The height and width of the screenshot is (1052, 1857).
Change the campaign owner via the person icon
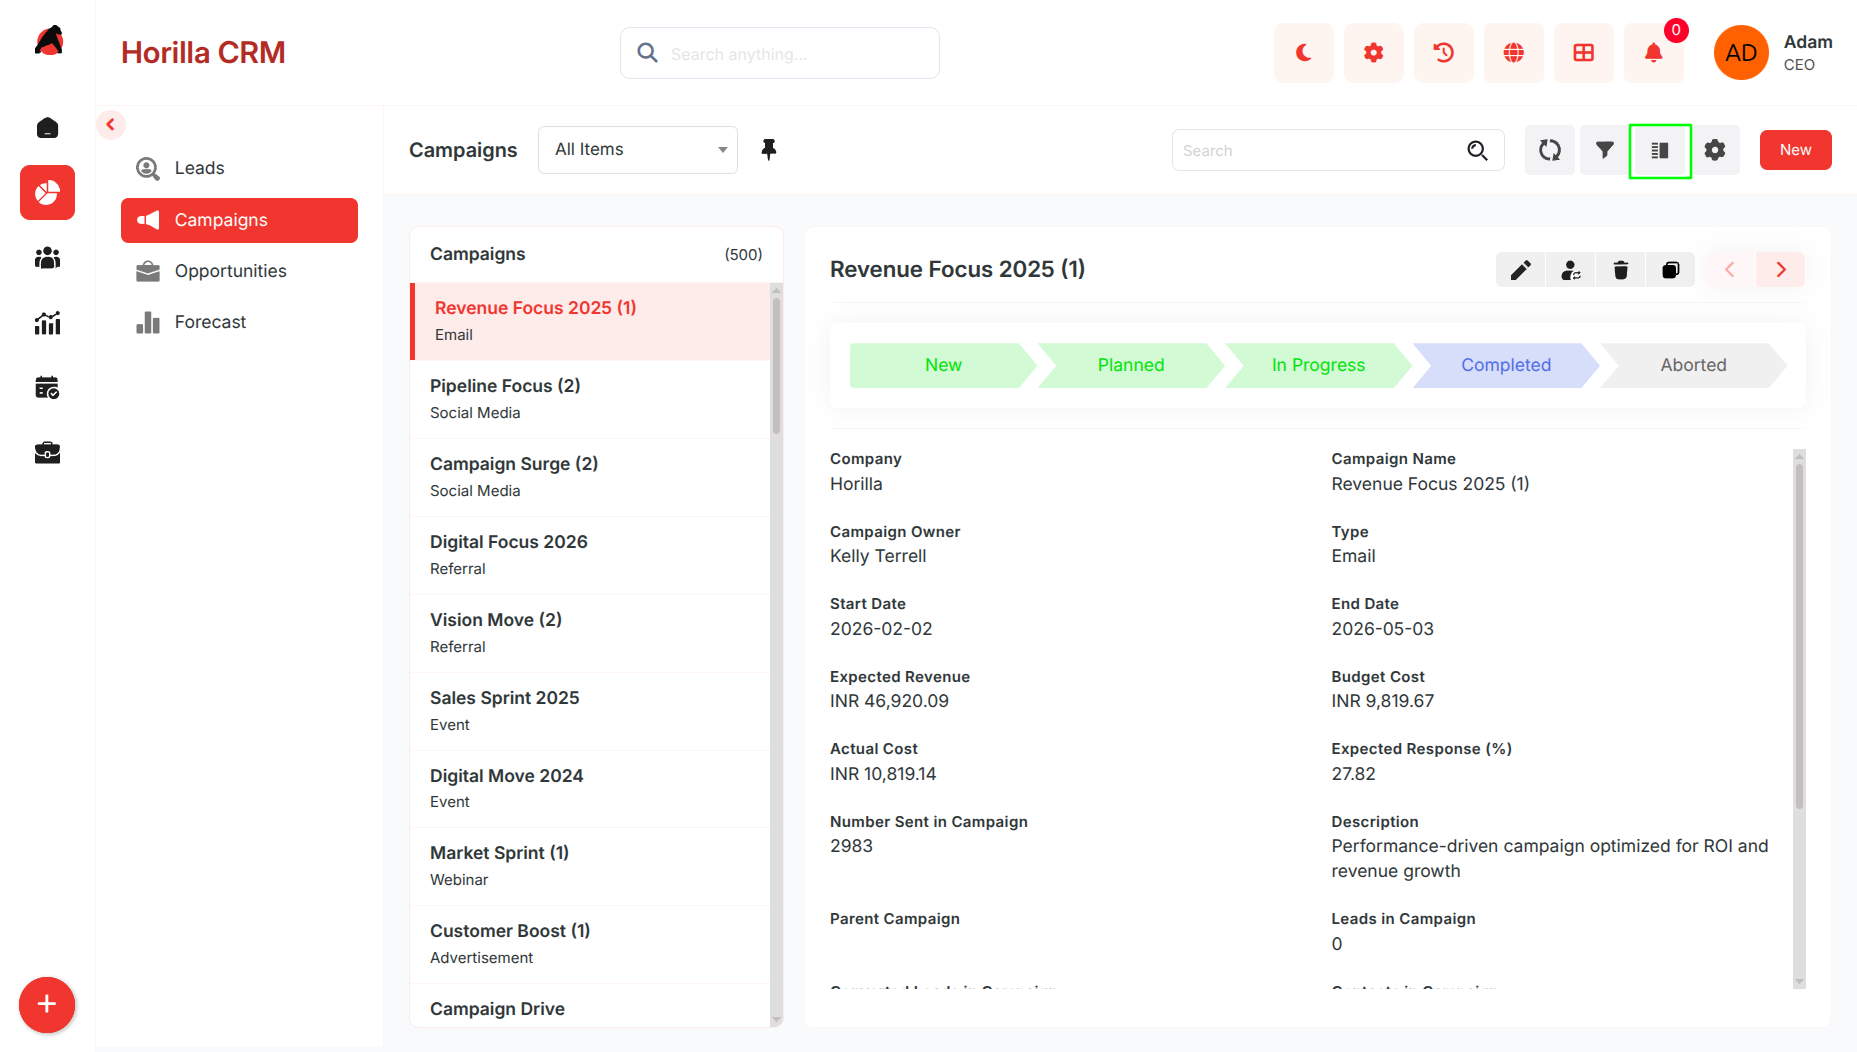point(1570,270)
